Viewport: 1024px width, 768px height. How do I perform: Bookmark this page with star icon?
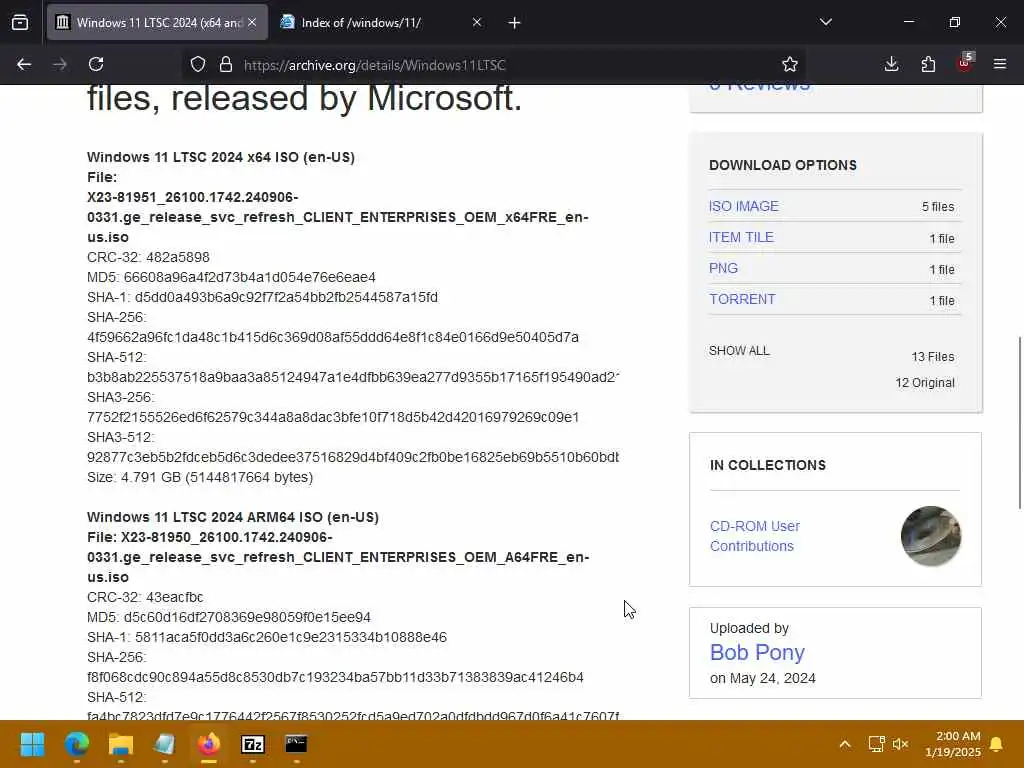tap(790, 64)
